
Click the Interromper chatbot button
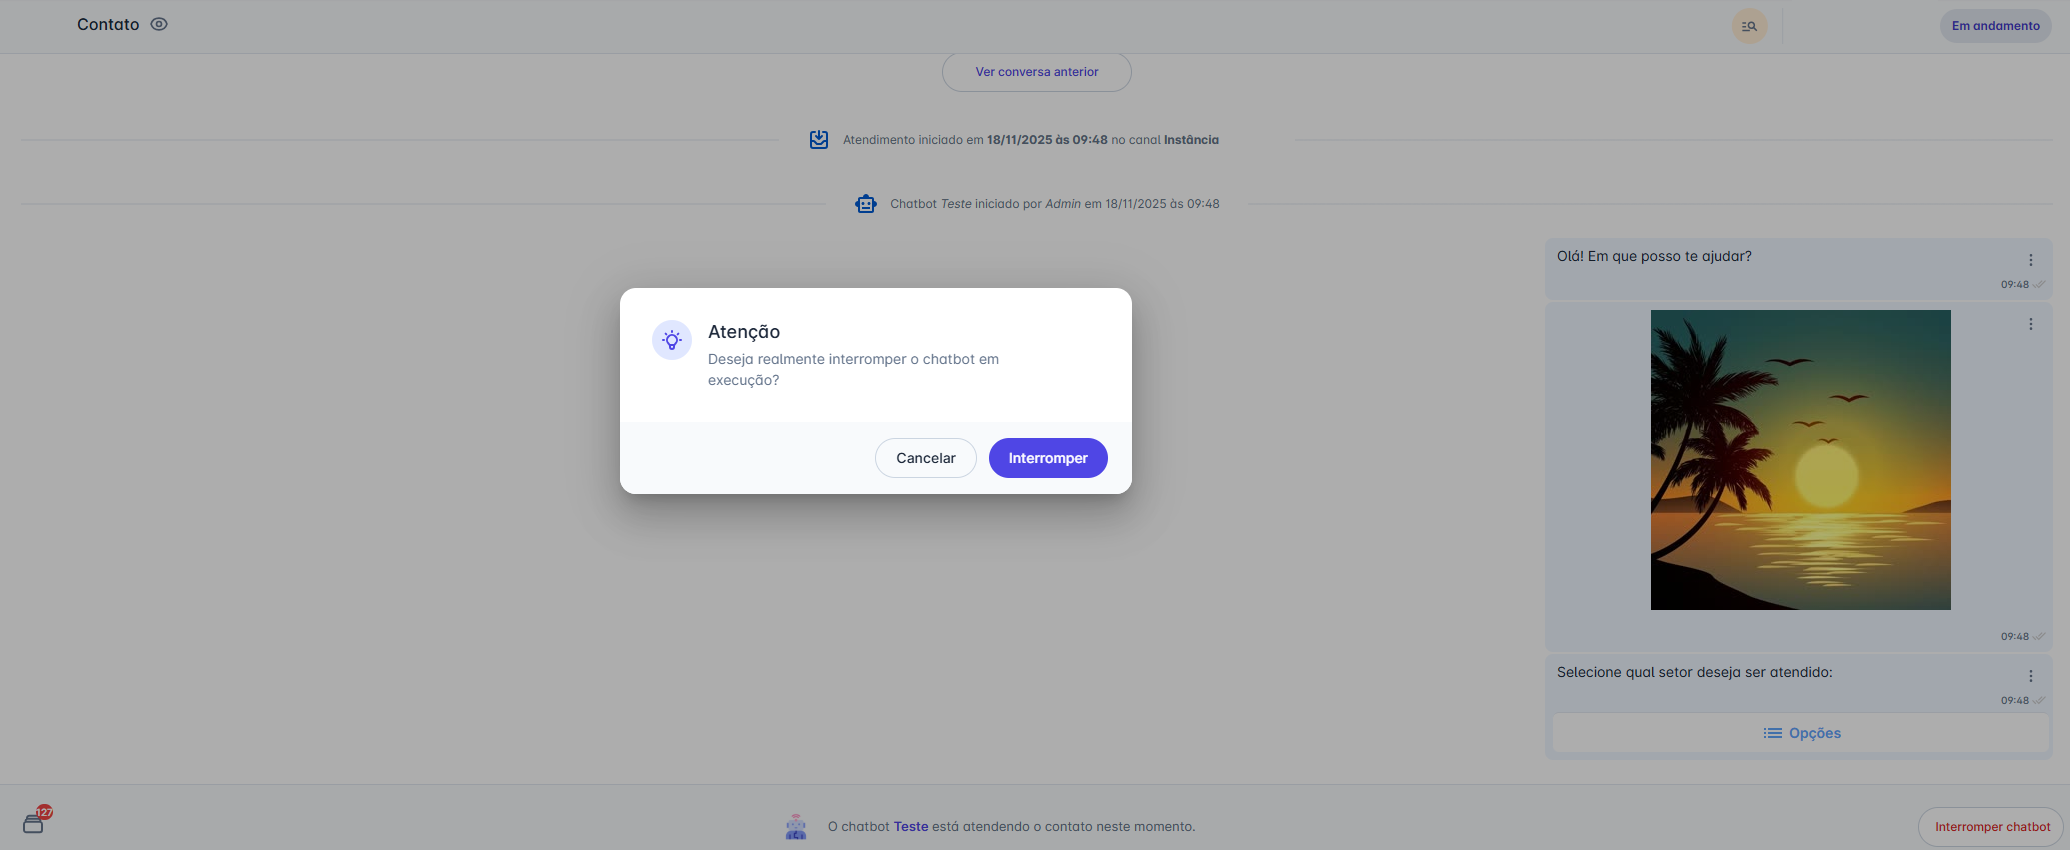[1991, 827]
